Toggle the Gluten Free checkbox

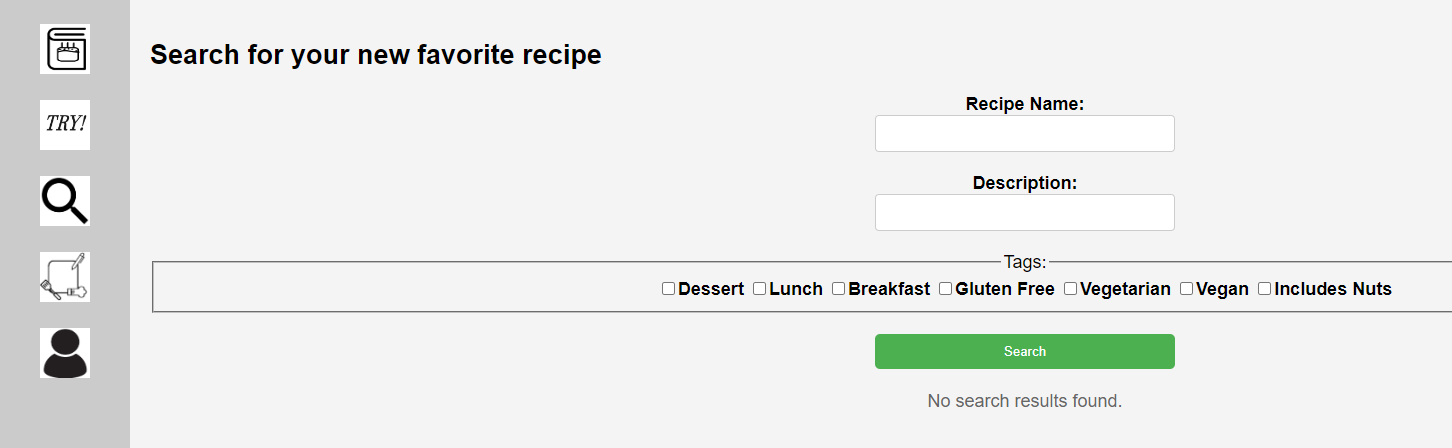945,289
